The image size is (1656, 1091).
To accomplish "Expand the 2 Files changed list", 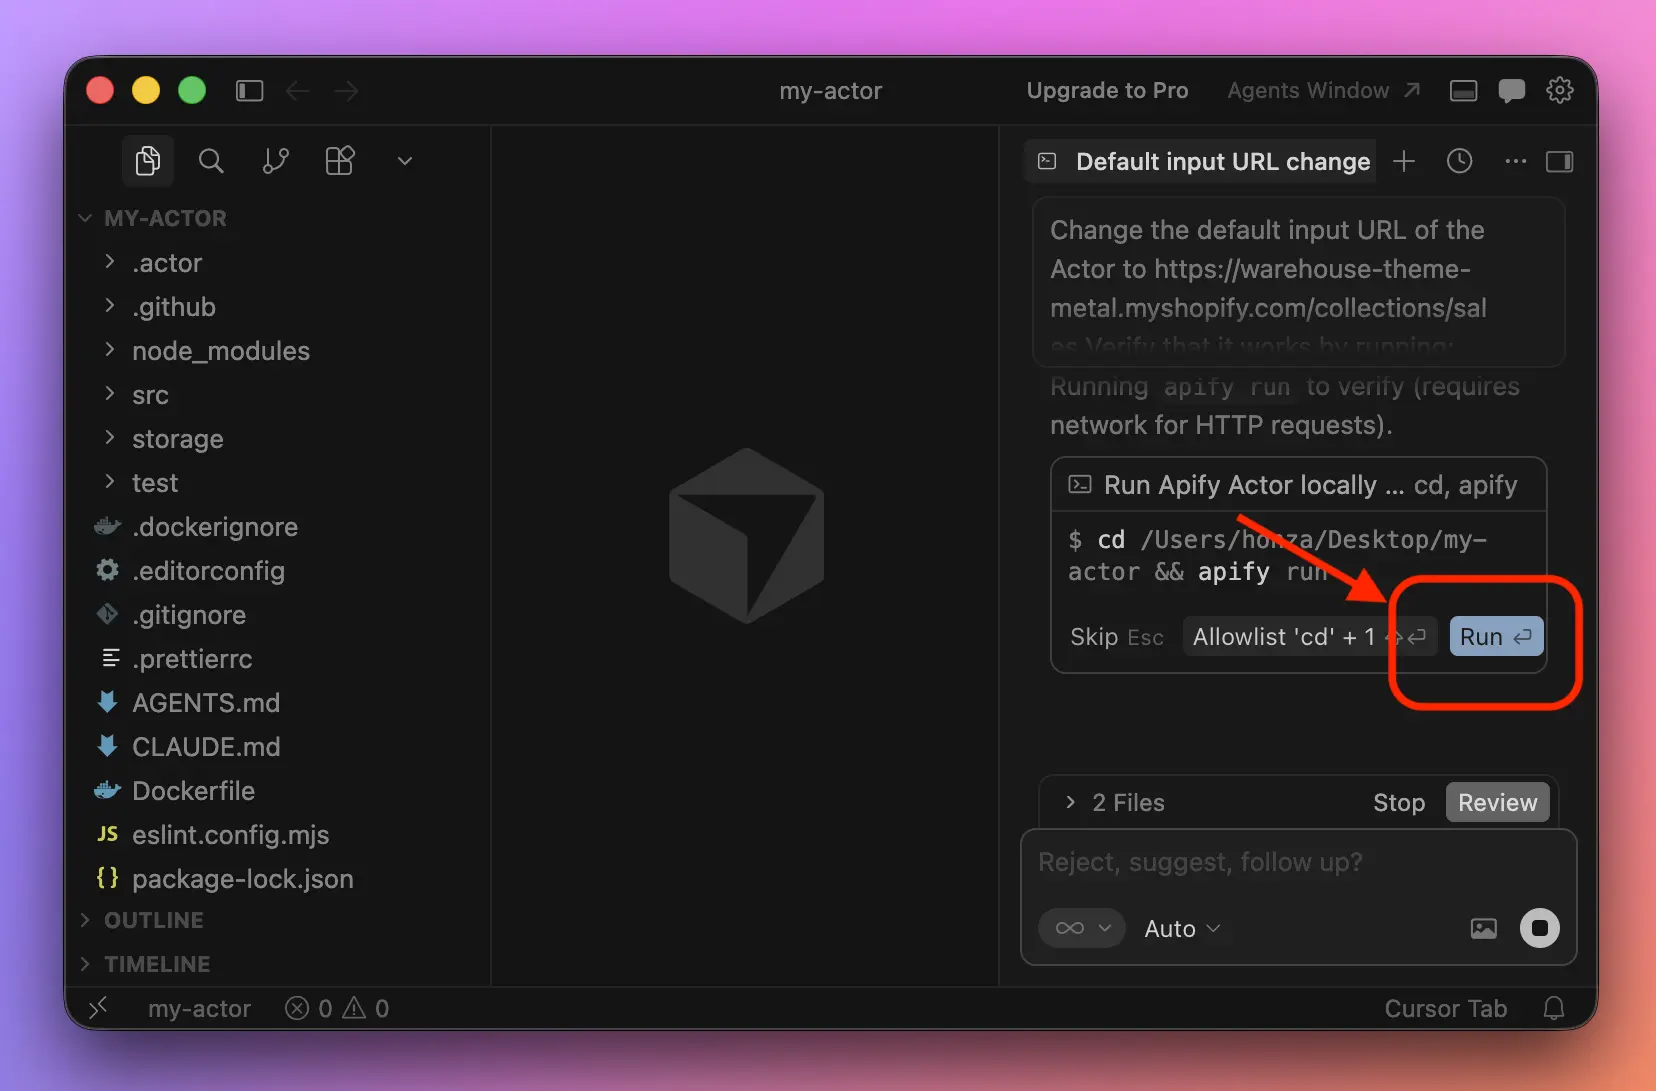I will (1114, 802).
